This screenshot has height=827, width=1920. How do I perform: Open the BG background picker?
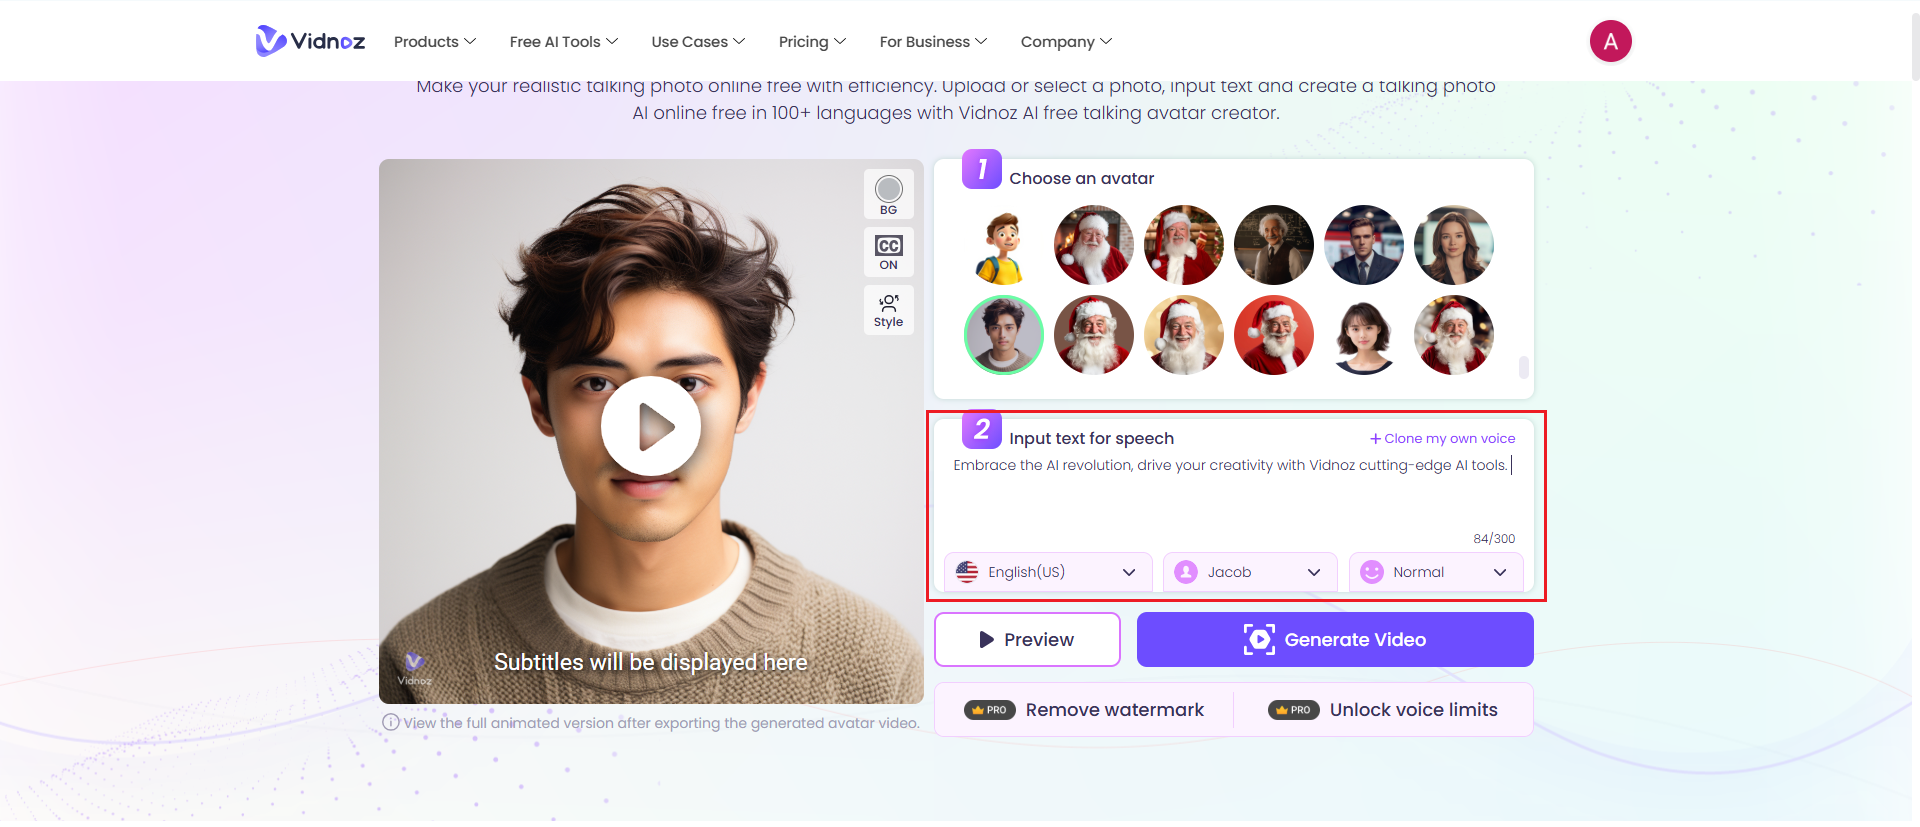pyautogui.click(x=888, y=194)
